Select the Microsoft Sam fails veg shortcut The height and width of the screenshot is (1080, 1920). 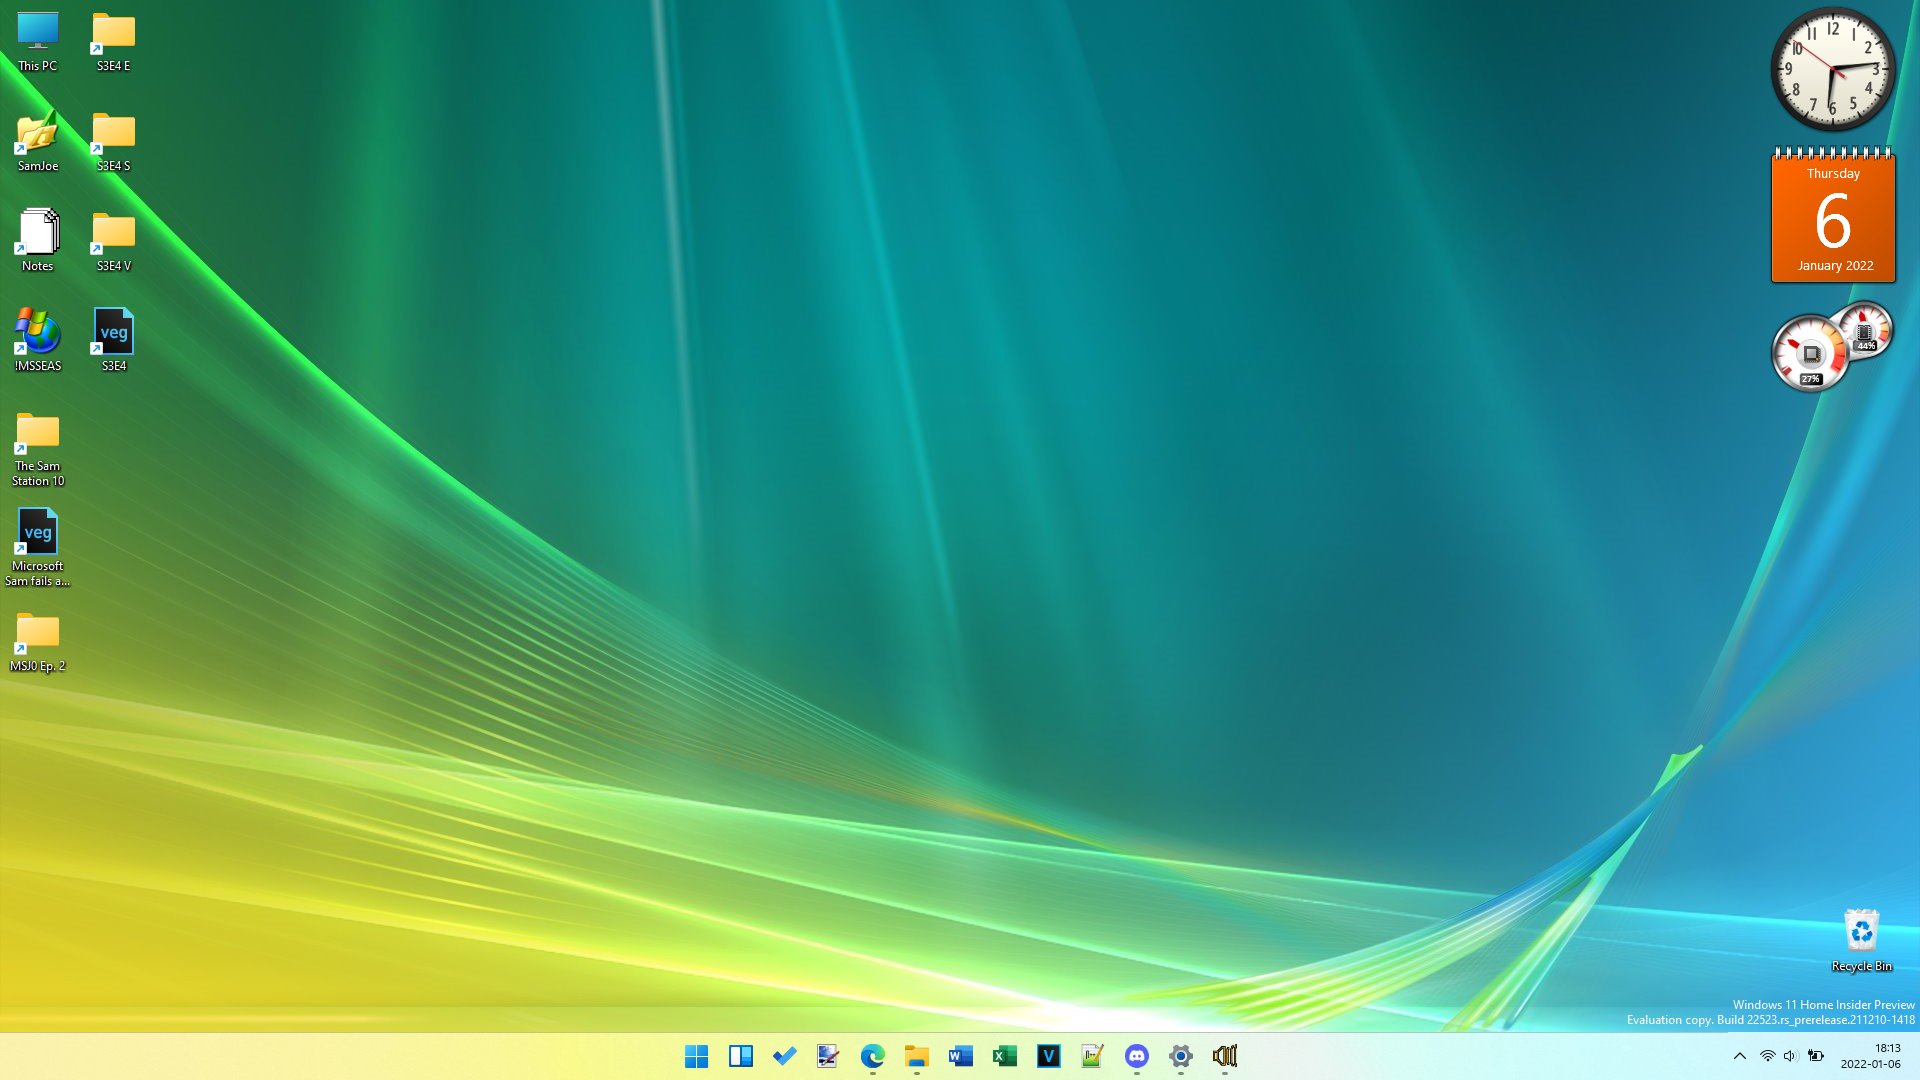tap(38, 548)
